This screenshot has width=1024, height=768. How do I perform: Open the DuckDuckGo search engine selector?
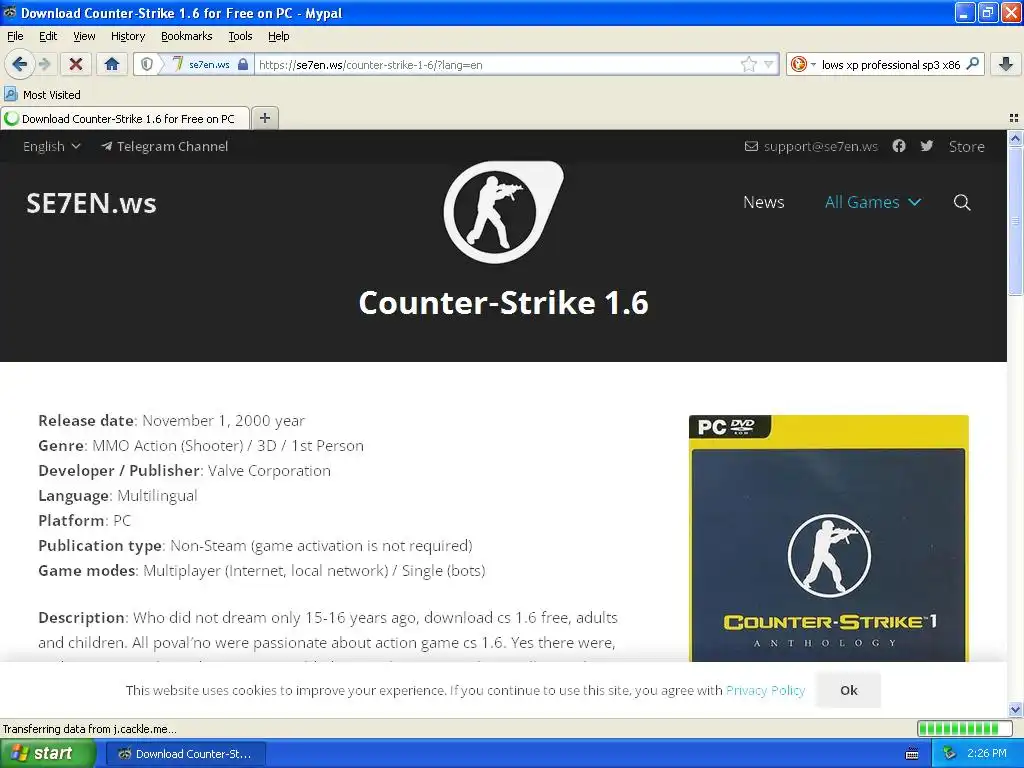pos(803,64)
